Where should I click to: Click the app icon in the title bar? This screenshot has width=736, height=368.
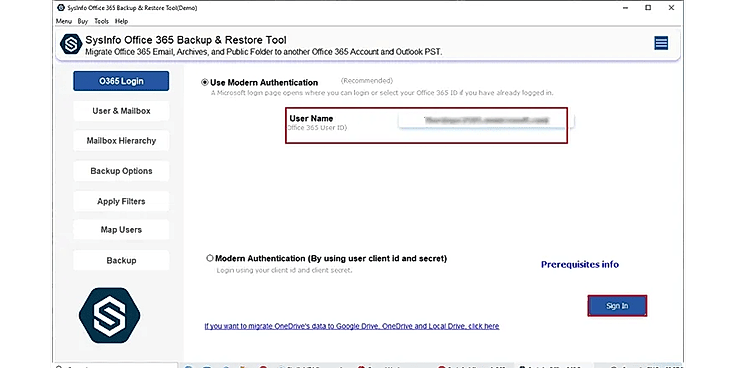(x=60, y=8)
